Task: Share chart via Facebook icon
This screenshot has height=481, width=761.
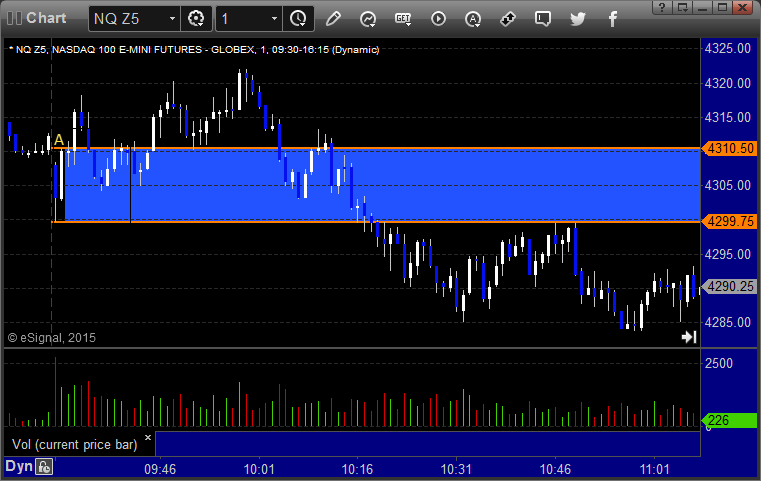Action: pyautogui.click(x=612, y=19)
